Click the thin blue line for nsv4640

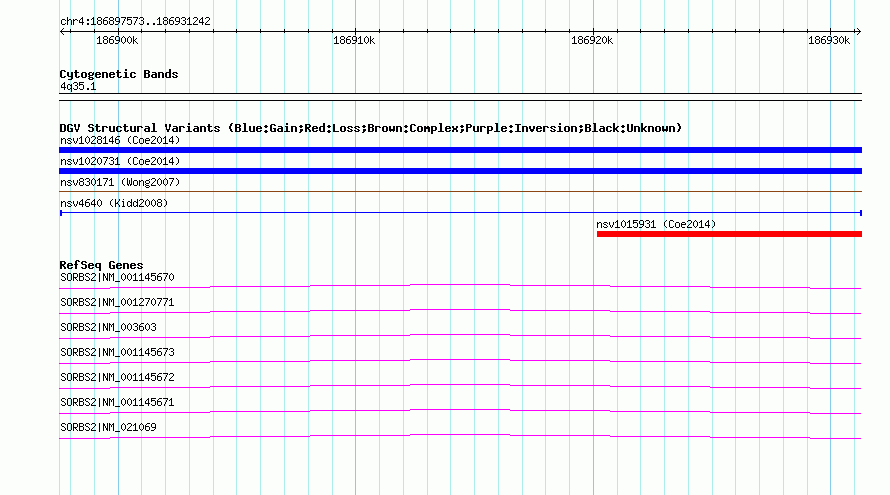click(x=460, y=213)
